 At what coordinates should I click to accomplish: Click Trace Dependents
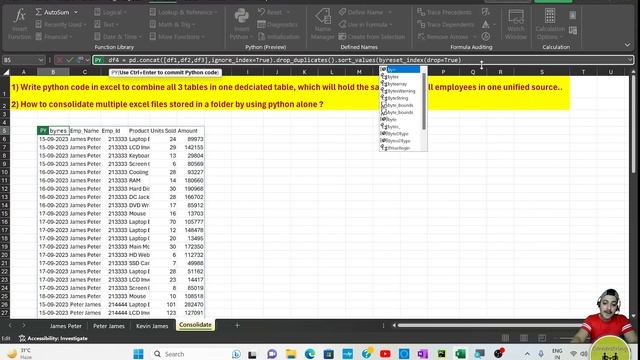click(x=445, y=24)
